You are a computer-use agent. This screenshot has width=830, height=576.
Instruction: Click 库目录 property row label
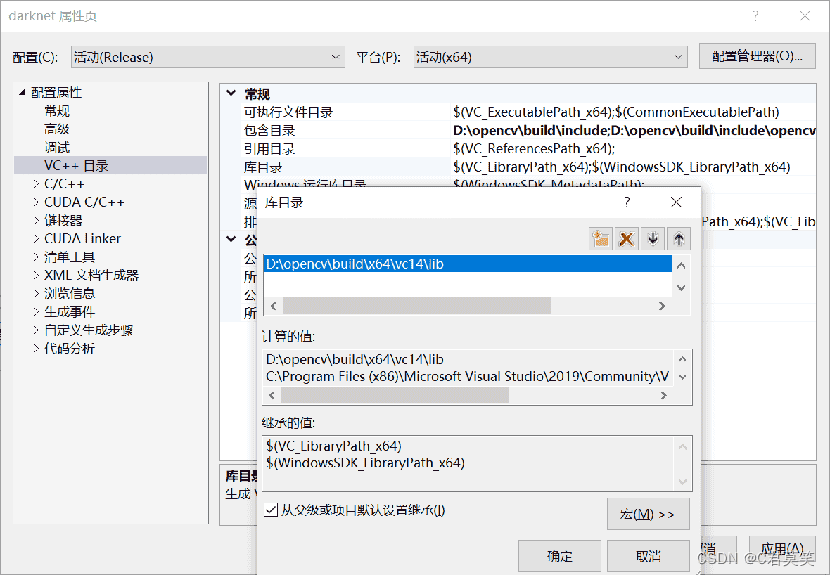(263, 167)
